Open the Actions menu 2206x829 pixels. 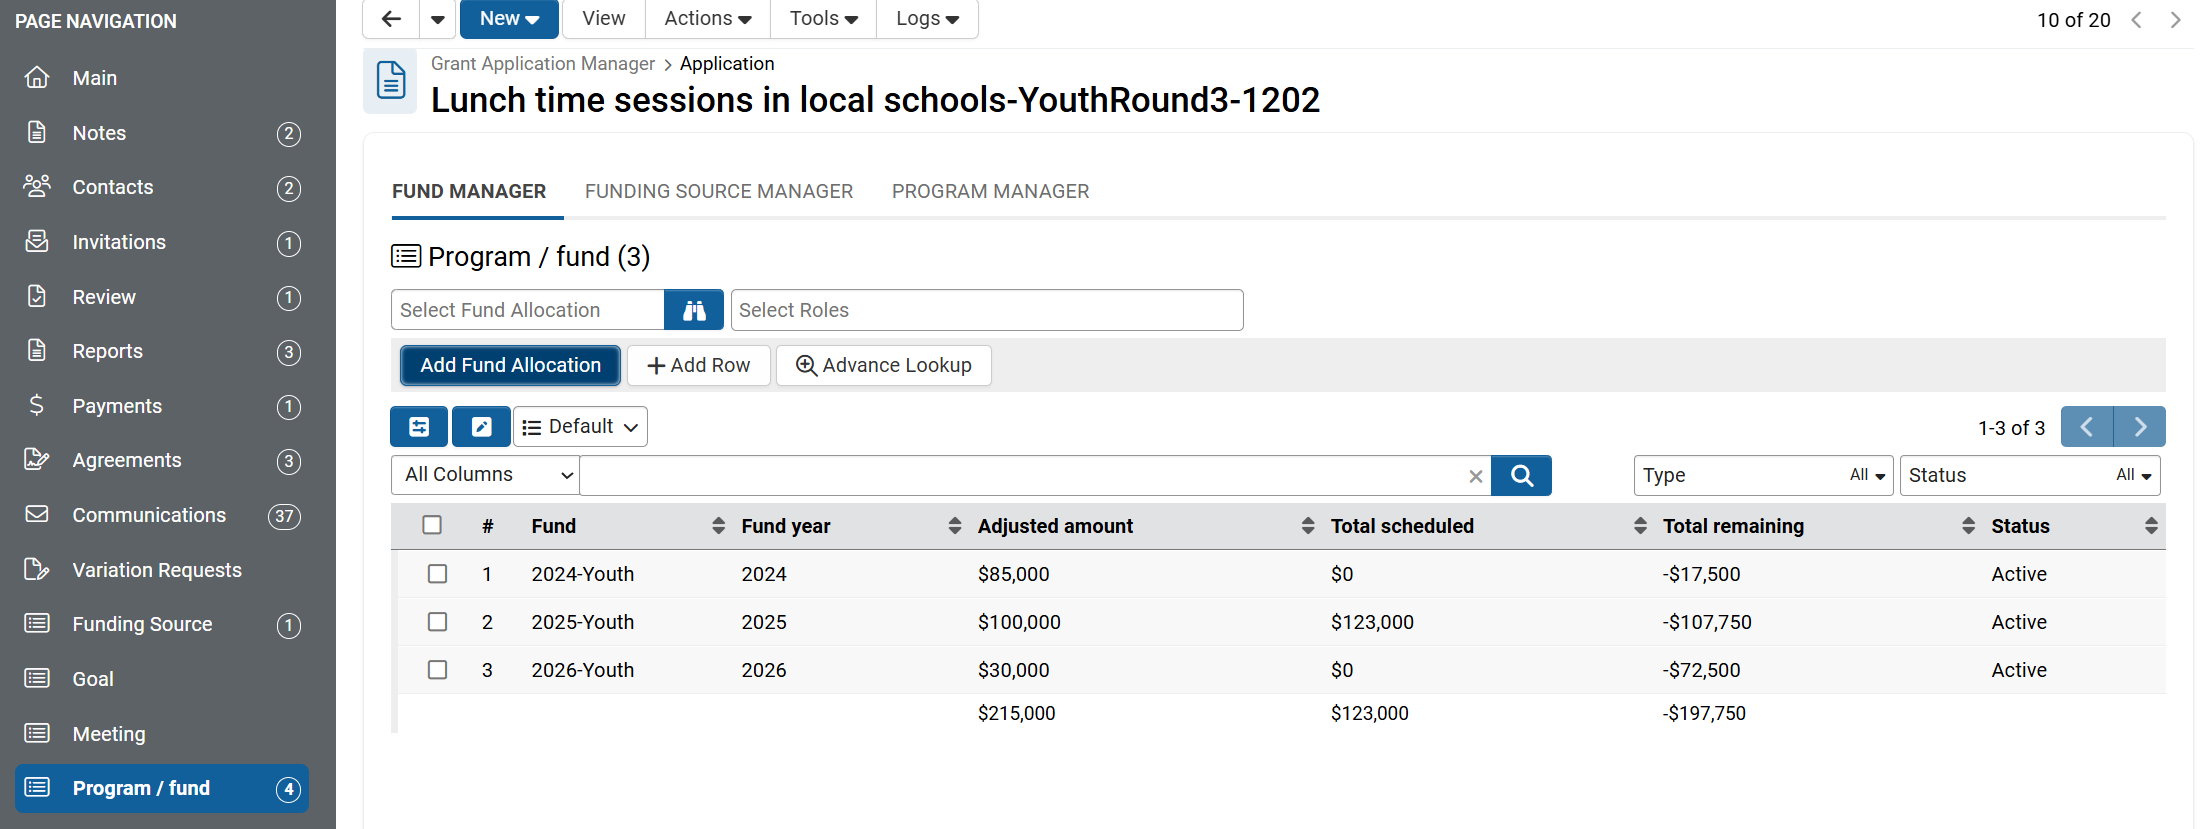click(707, 19)
